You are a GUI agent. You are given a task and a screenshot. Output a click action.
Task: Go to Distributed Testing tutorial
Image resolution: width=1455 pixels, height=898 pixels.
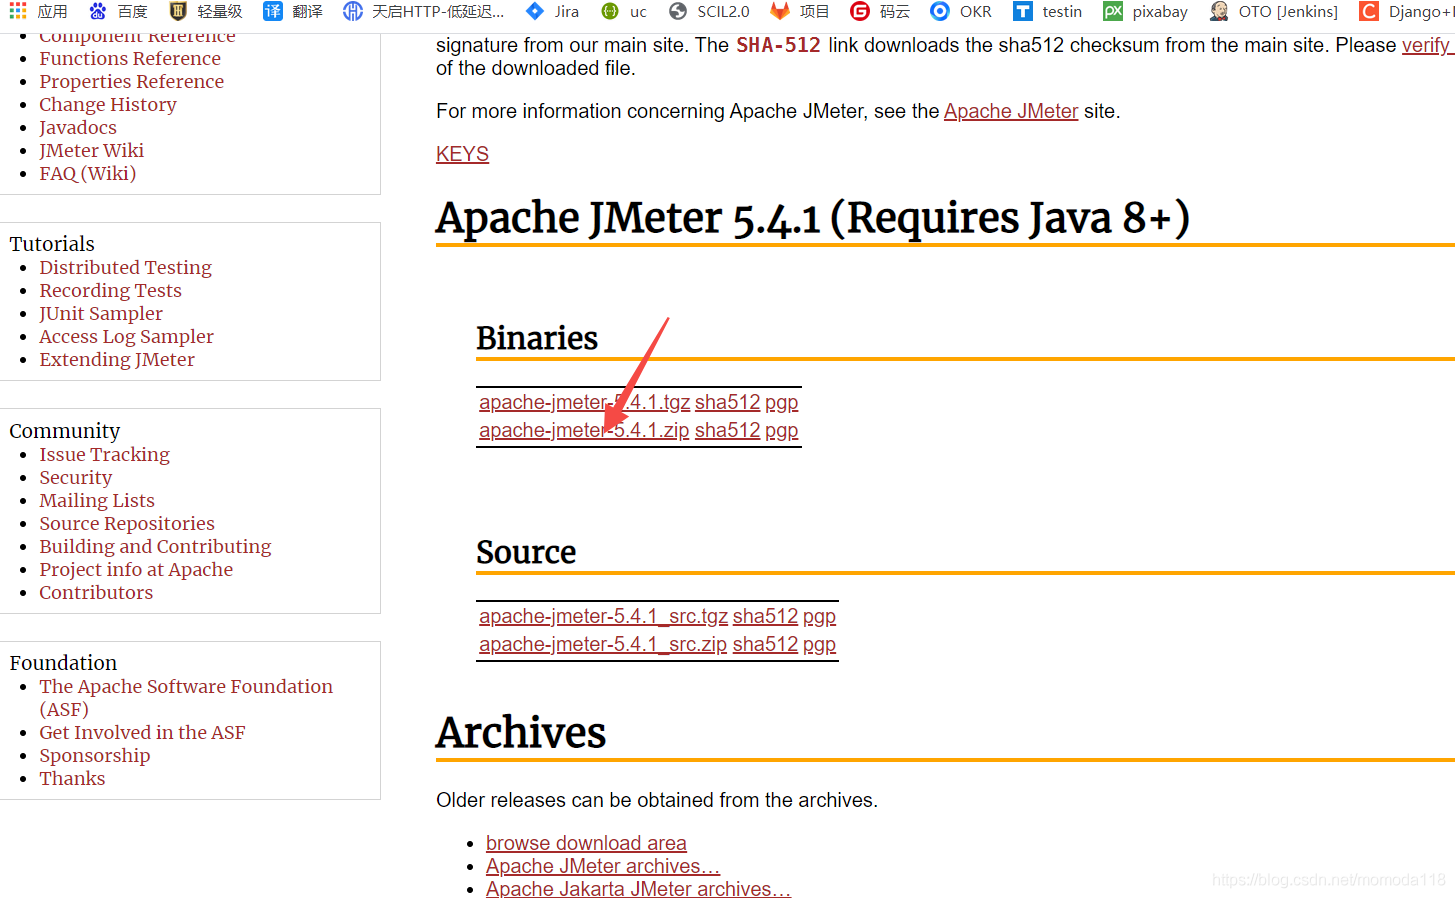pyautogui.click(x=126, y=267)
